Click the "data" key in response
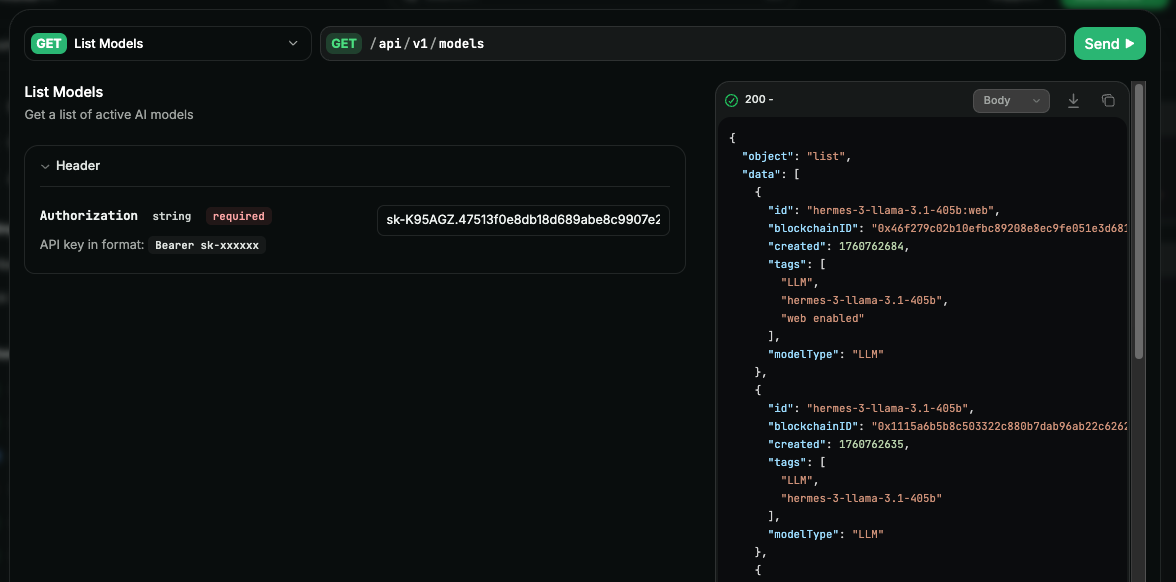 tap(759, 174)
